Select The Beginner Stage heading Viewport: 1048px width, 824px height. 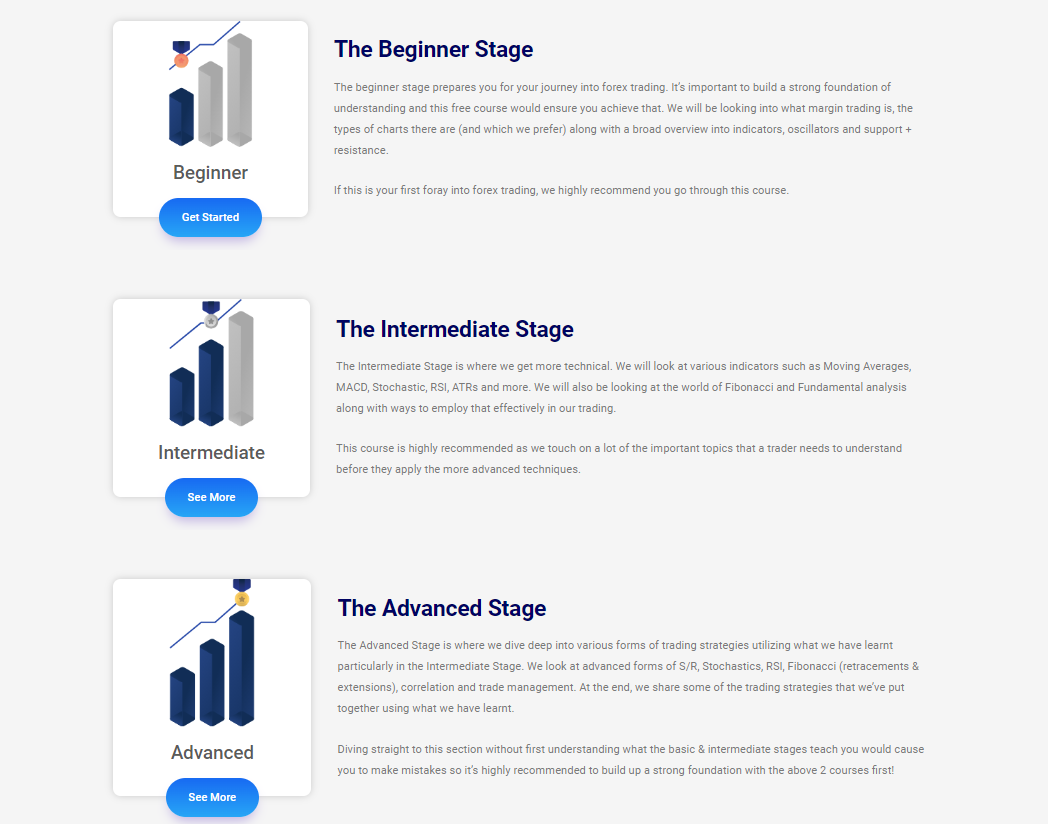click(433, 49)
